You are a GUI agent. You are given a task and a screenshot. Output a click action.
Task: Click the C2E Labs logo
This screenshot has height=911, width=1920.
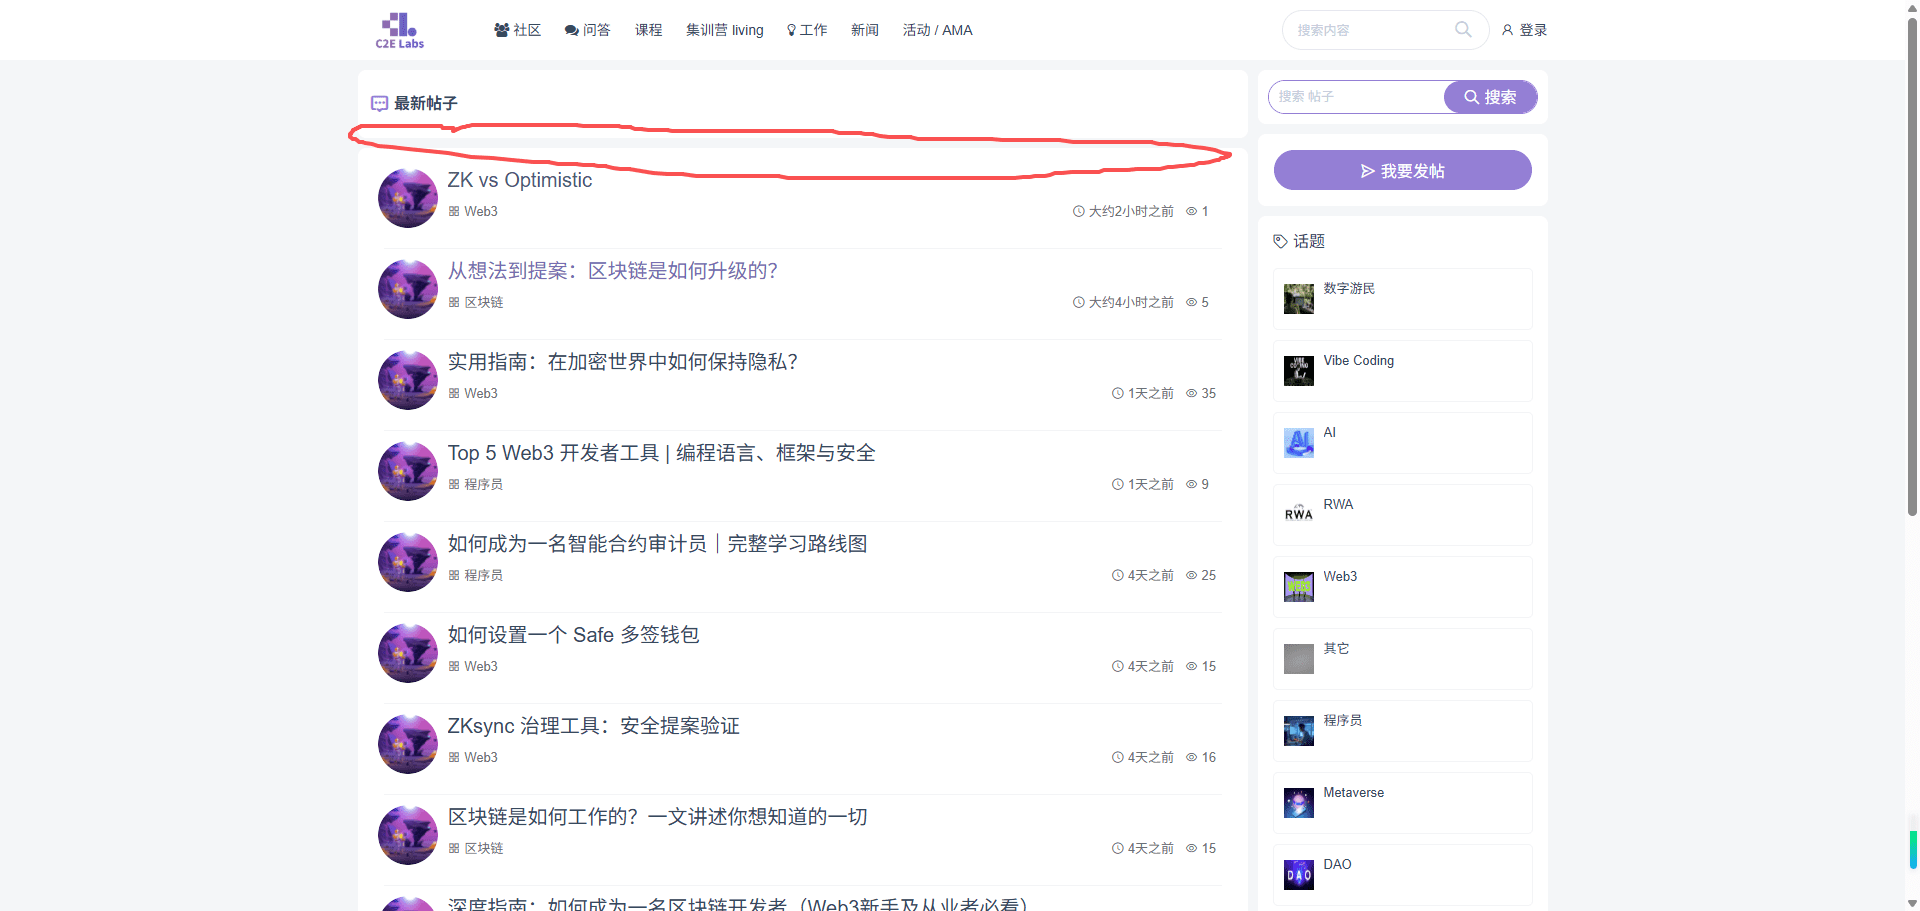(x=400, y=30)
